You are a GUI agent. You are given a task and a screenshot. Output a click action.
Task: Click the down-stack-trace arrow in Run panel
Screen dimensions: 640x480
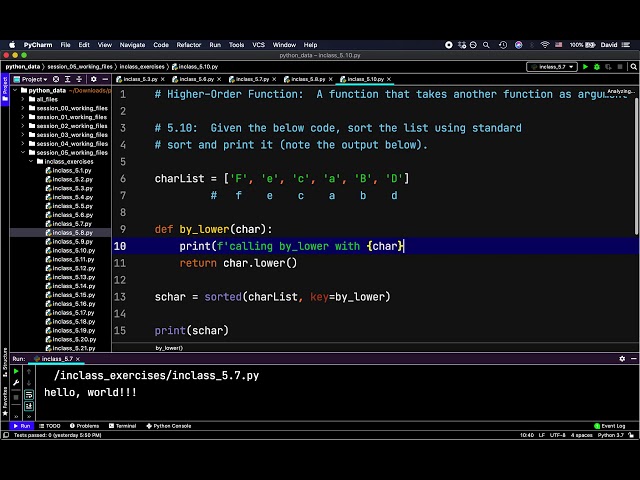click(x=29, y=383)
